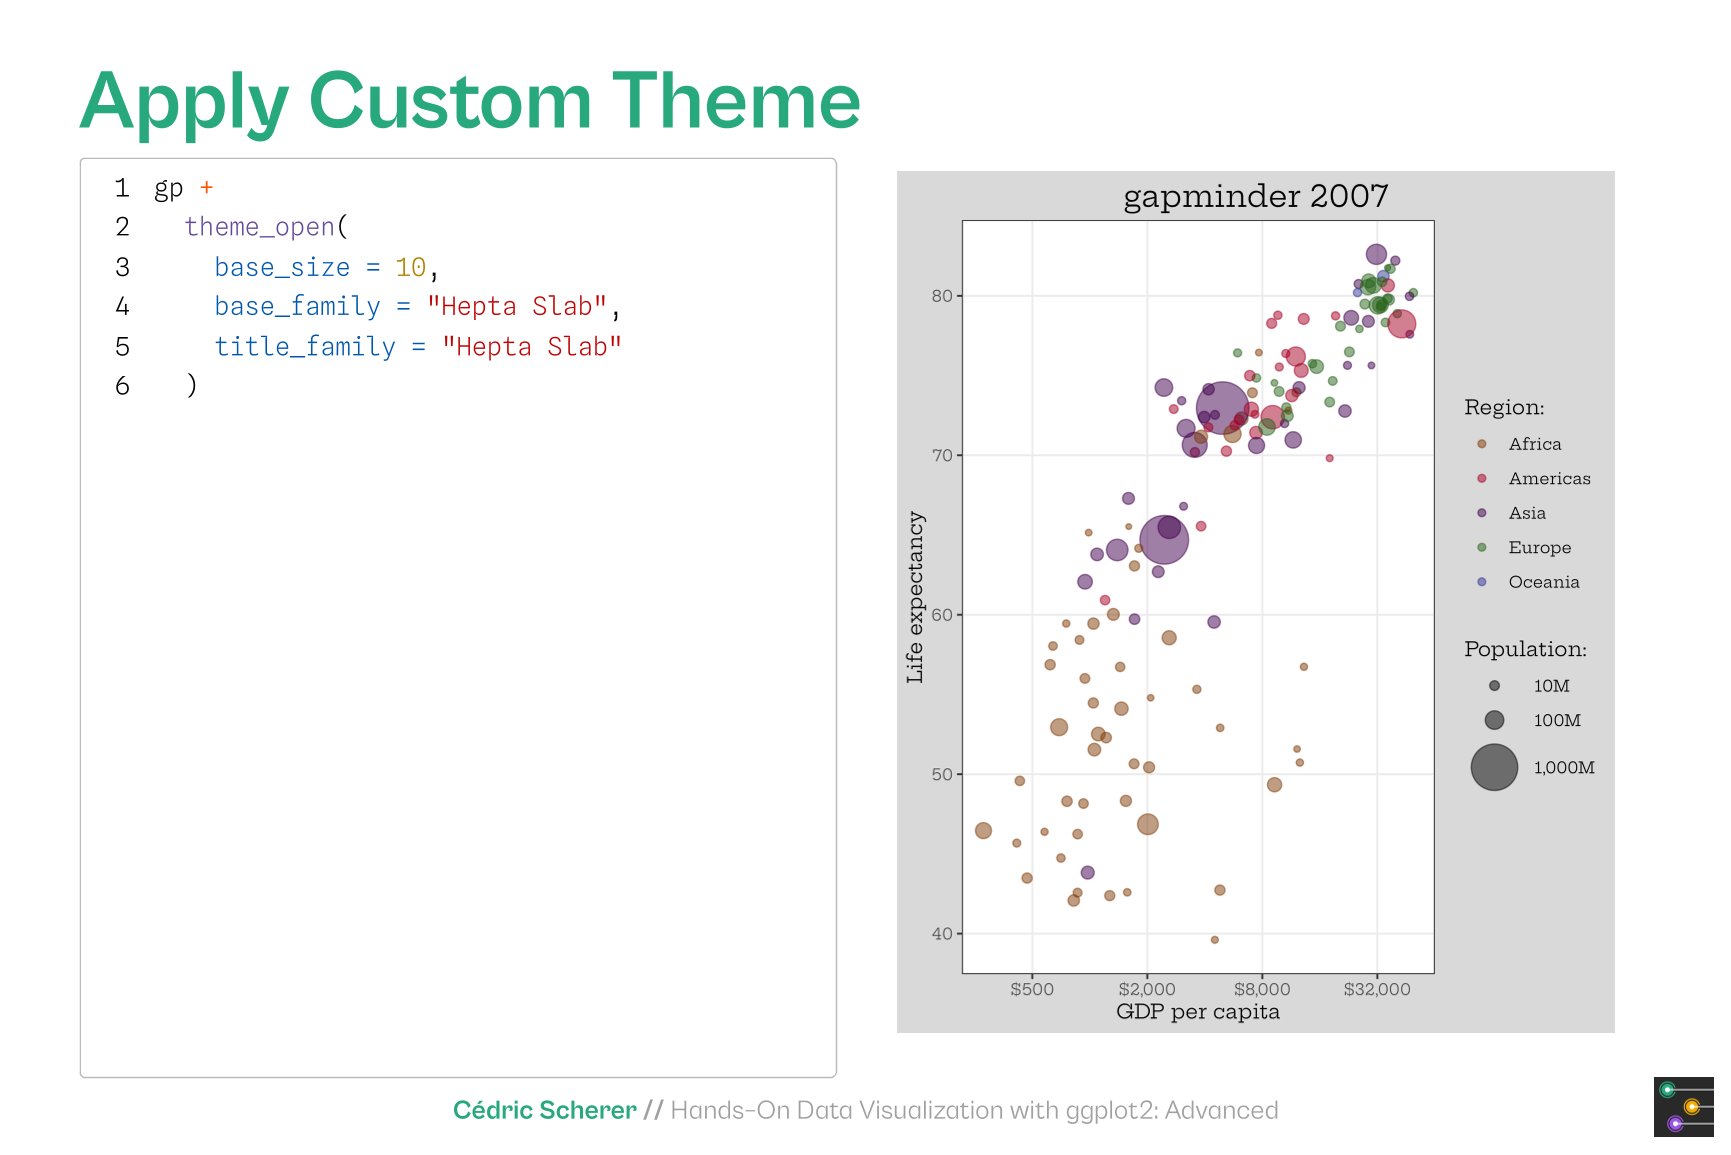Open the Cédric Scherer footer link
The width and height of the screenshot is (1731, 1155).
(546, 1110)
